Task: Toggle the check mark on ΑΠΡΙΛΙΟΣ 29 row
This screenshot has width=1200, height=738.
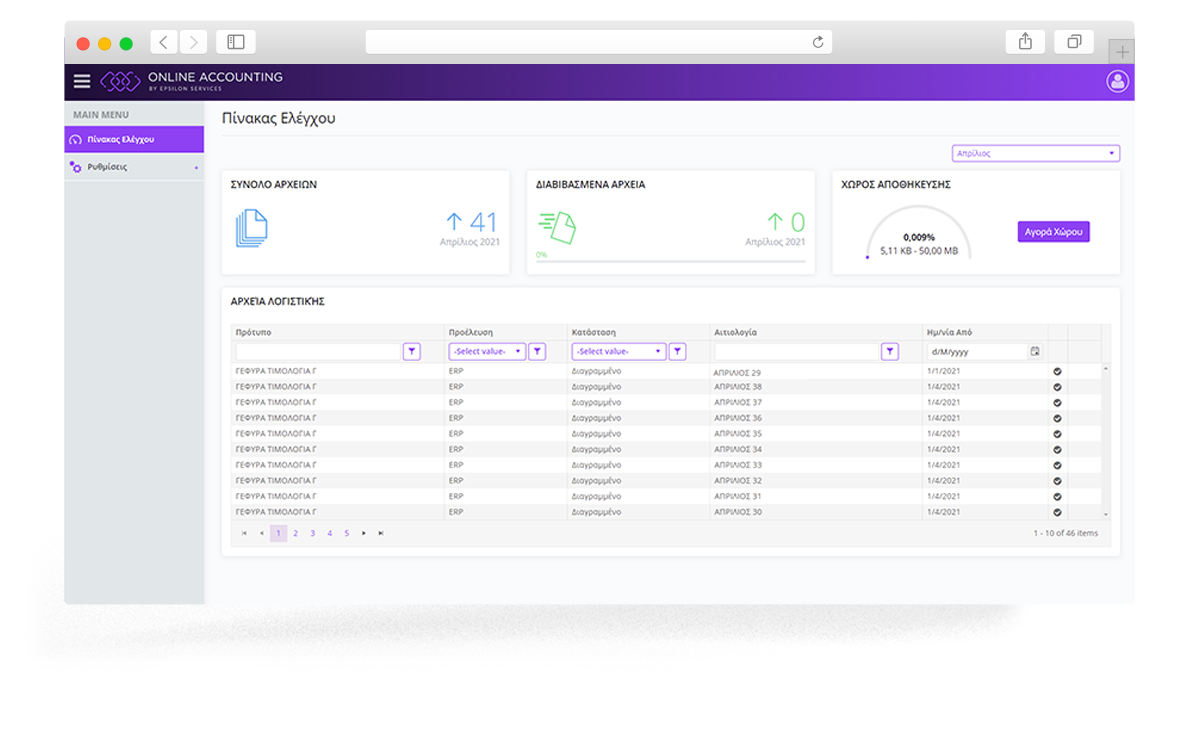Action: (1058, 372)
